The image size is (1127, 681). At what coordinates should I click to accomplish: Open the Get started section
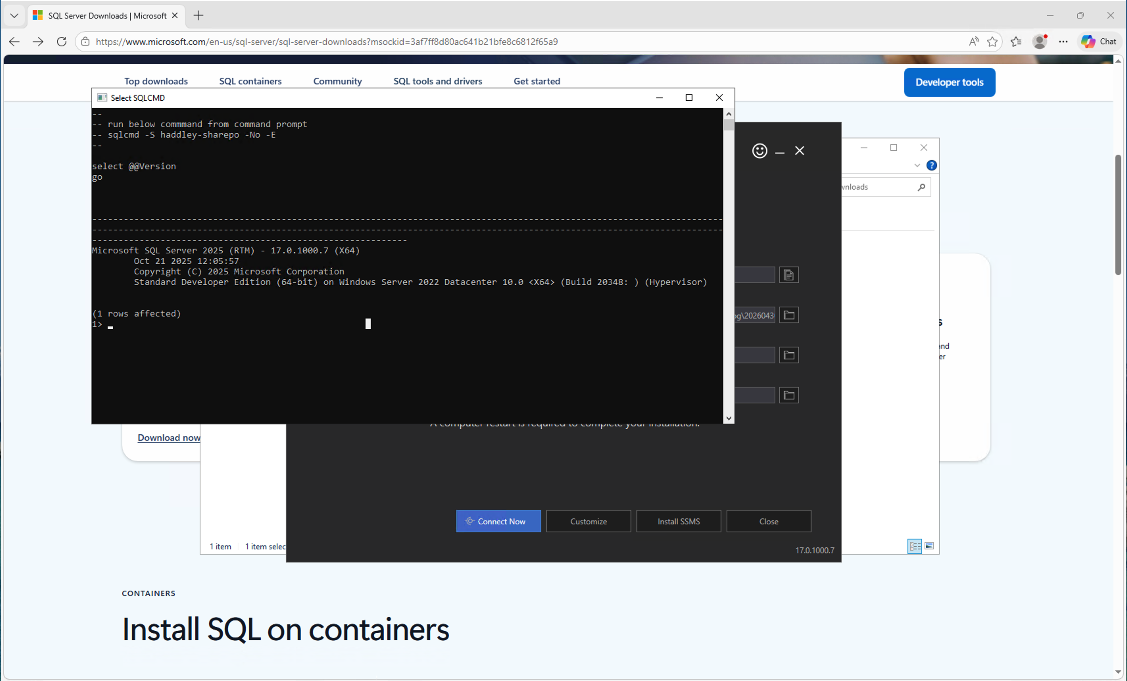(x=537, y=81)
